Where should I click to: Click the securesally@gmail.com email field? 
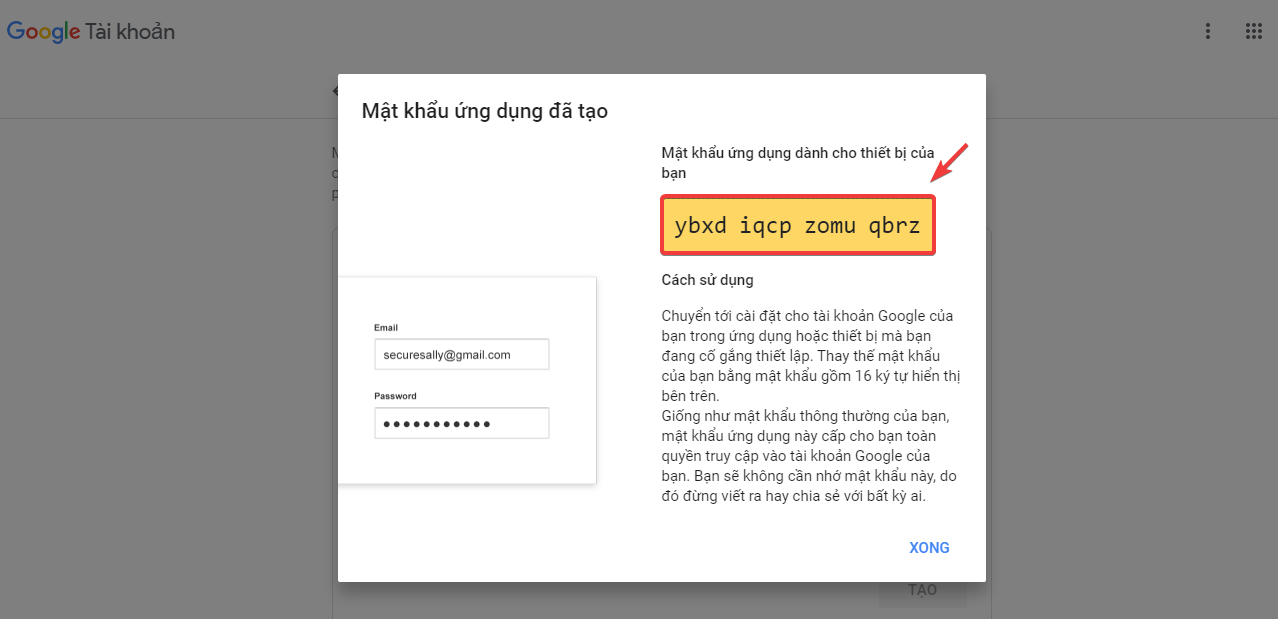coord(461,355)
